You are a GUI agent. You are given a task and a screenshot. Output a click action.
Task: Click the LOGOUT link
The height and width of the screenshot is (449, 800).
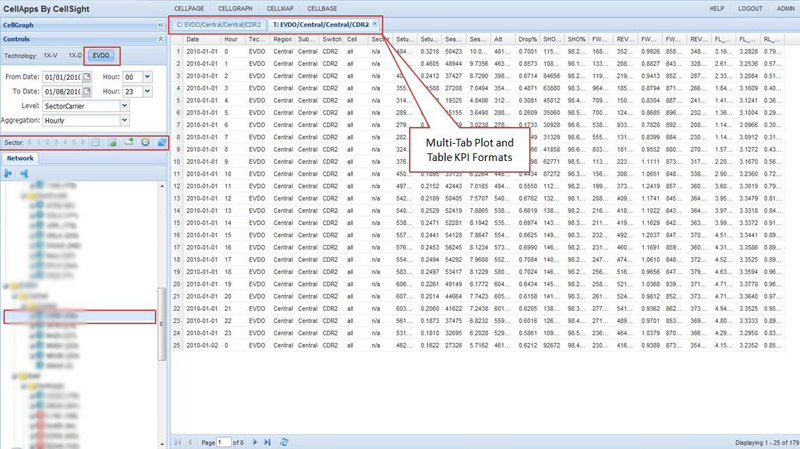click(749, 8)
